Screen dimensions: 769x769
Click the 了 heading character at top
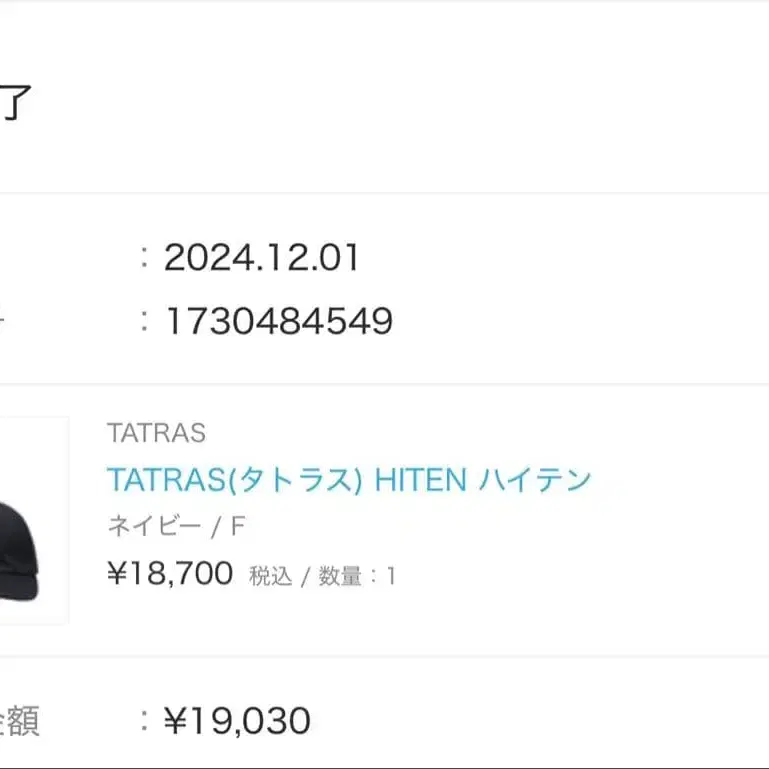coord(14,104)
